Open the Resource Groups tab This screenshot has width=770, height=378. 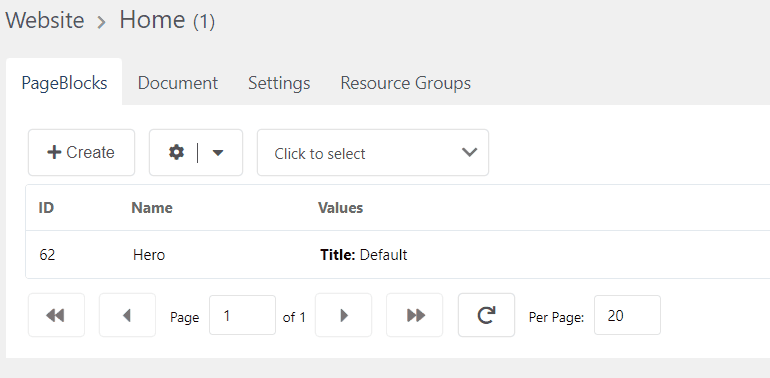[406, 83]
